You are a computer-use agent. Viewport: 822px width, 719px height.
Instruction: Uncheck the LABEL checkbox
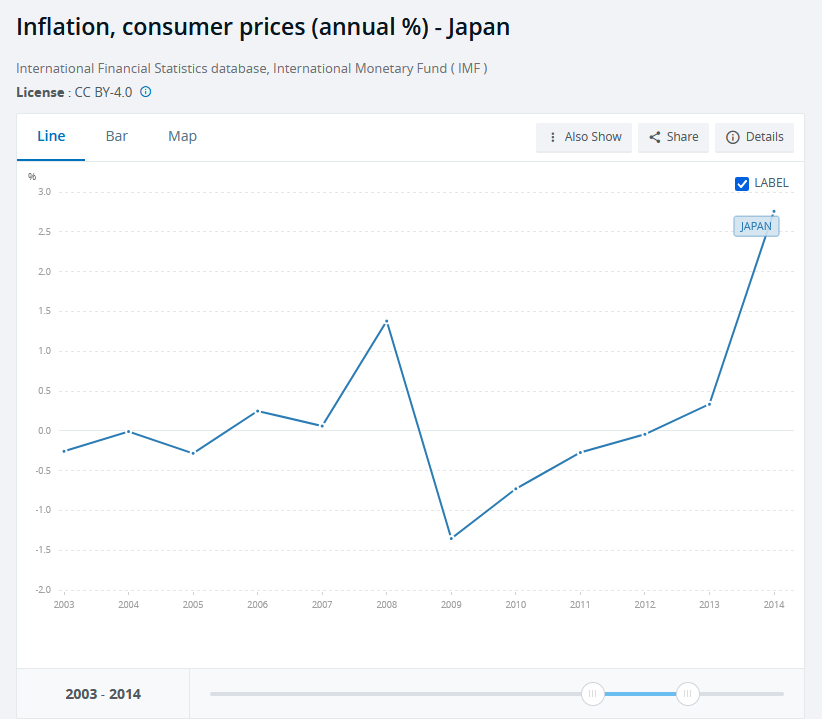click(x=742, y=183)
